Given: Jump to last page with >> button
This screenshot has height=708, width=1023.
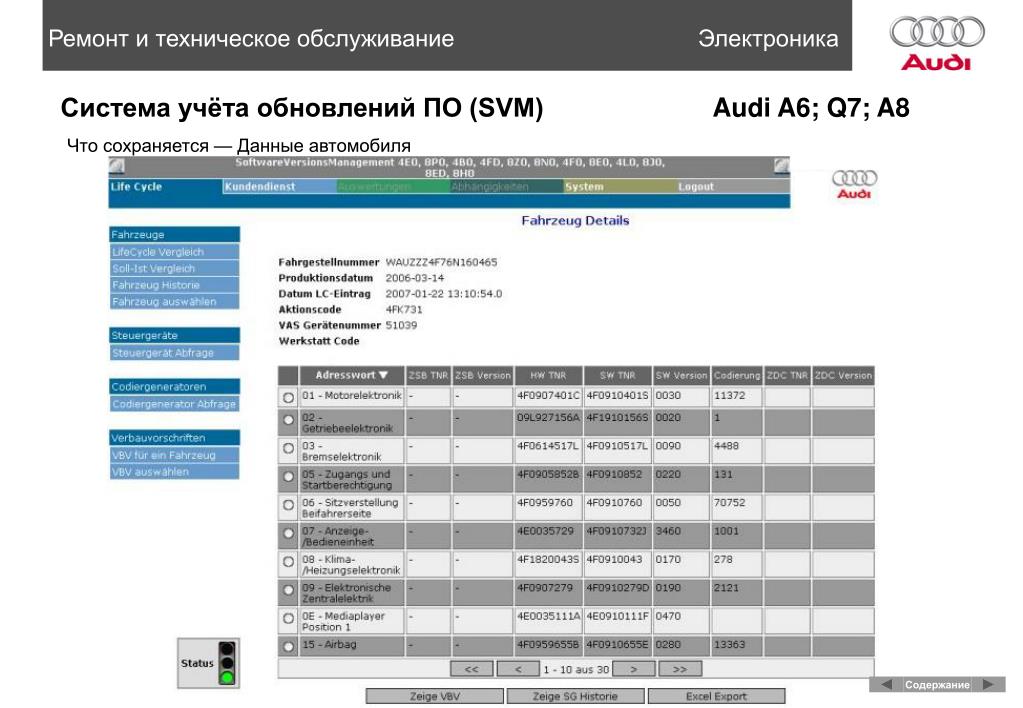Looking at the screenshot, I should (x=680, y=669).
